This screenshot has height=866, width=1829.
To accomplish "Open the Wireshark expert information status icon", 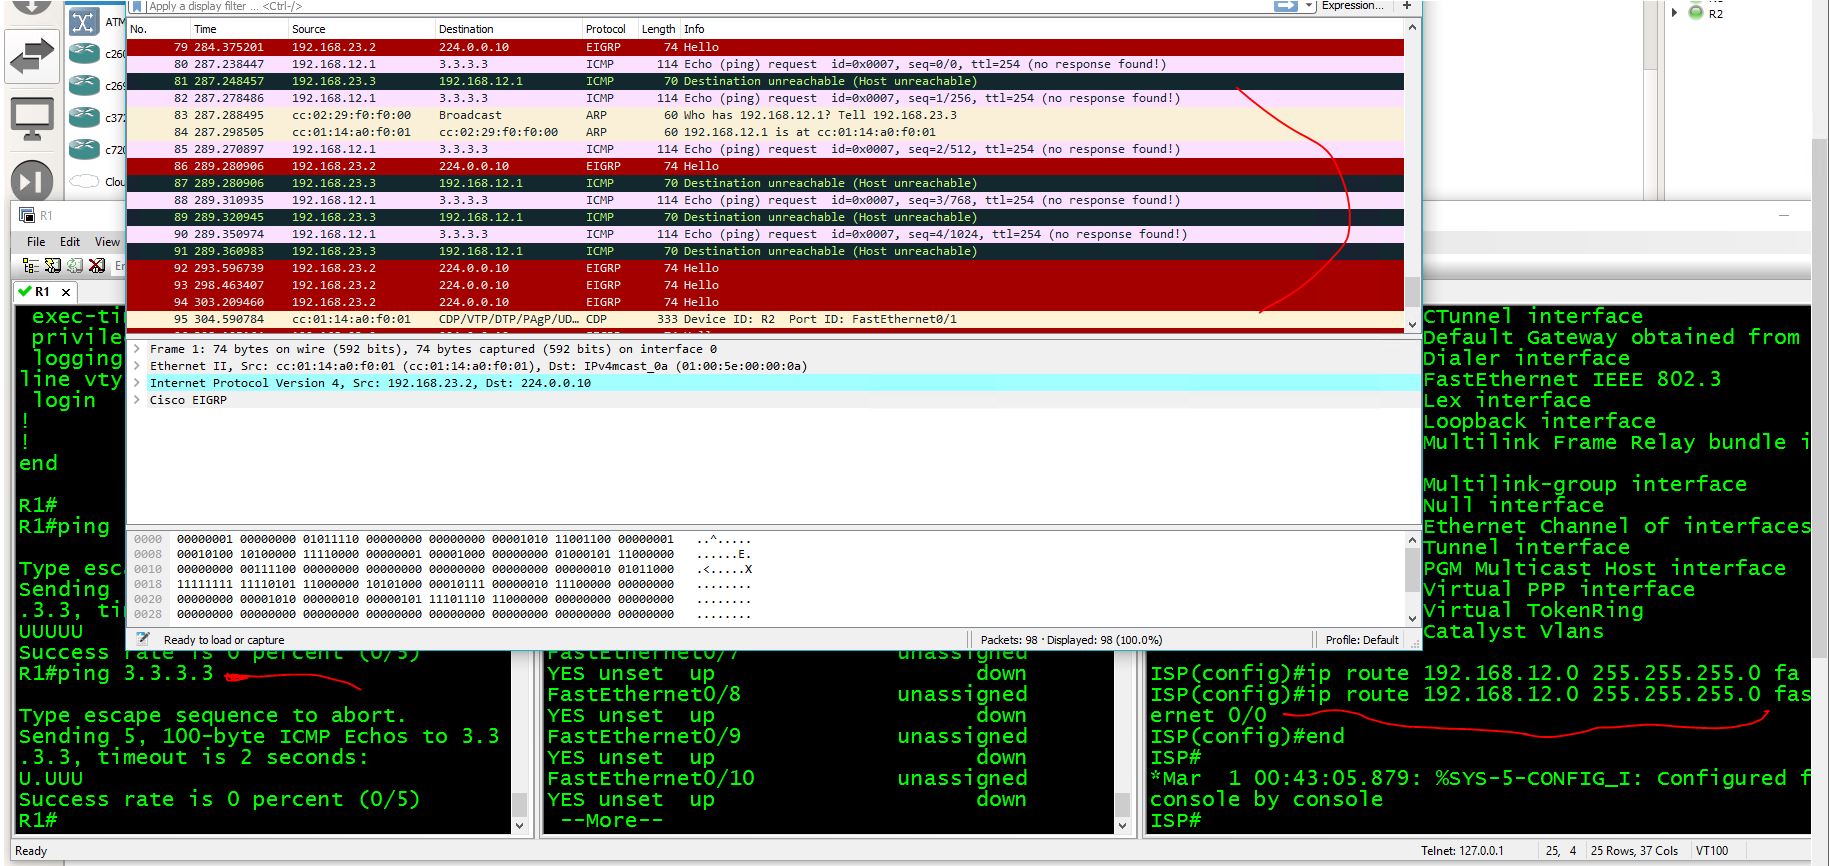I will (x=143, y=639).
